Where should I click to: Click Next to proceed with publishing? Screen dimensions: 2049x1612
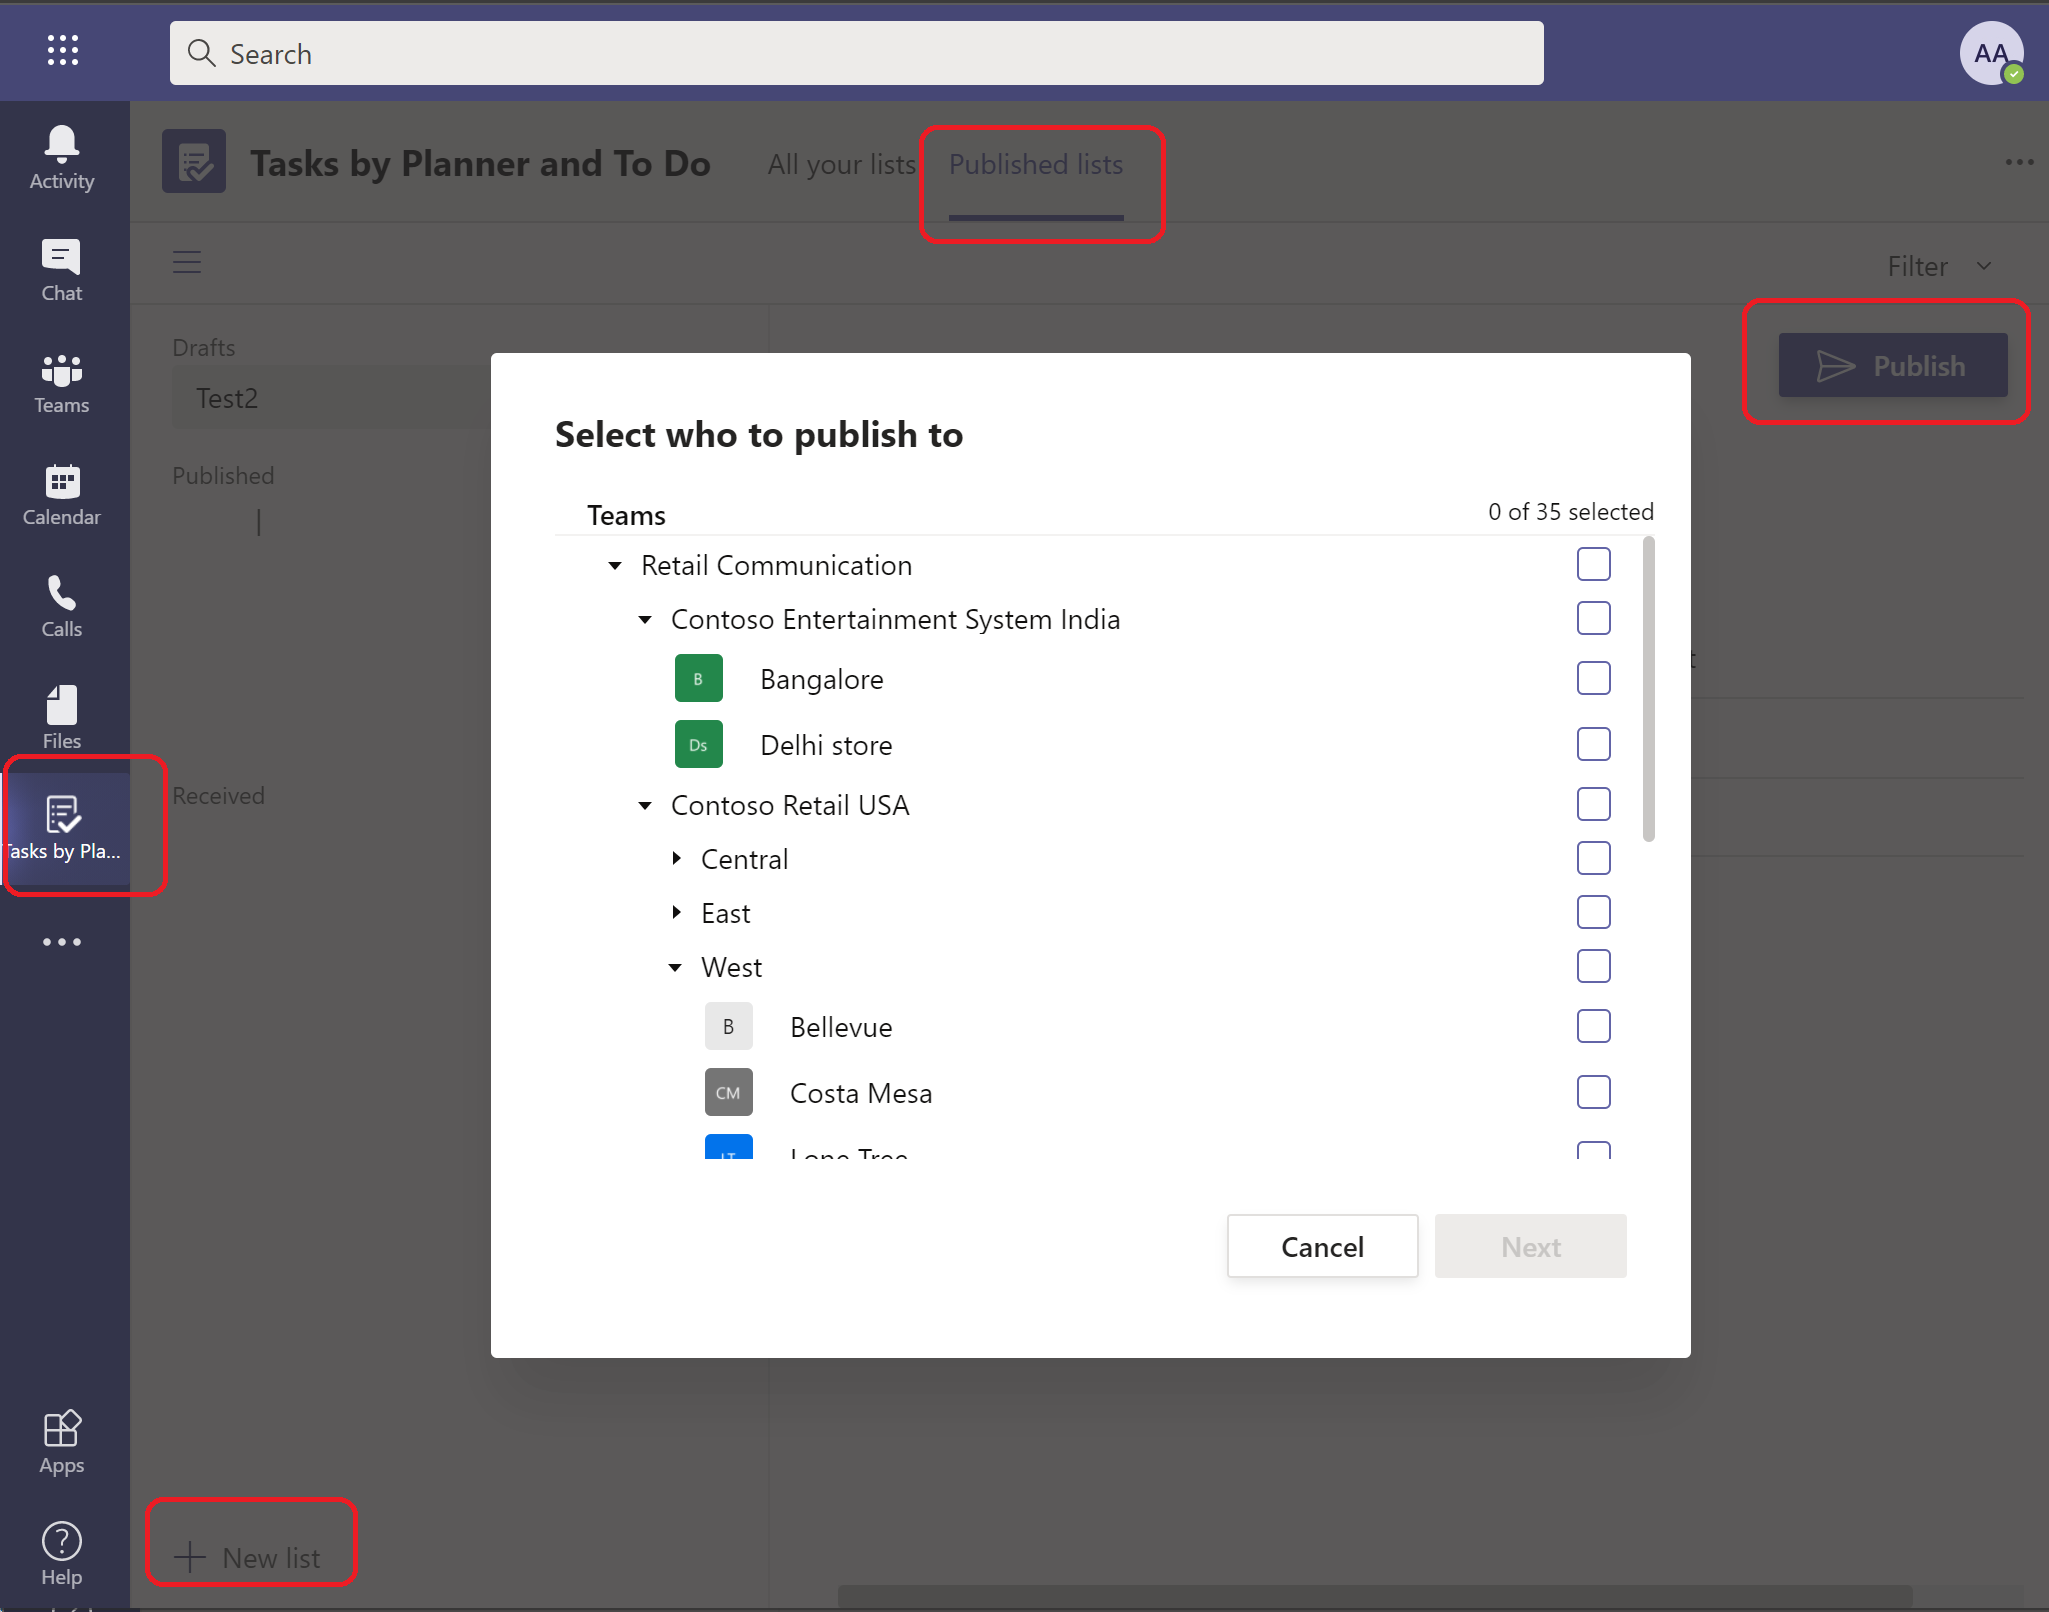[x=1530, y=1244]
